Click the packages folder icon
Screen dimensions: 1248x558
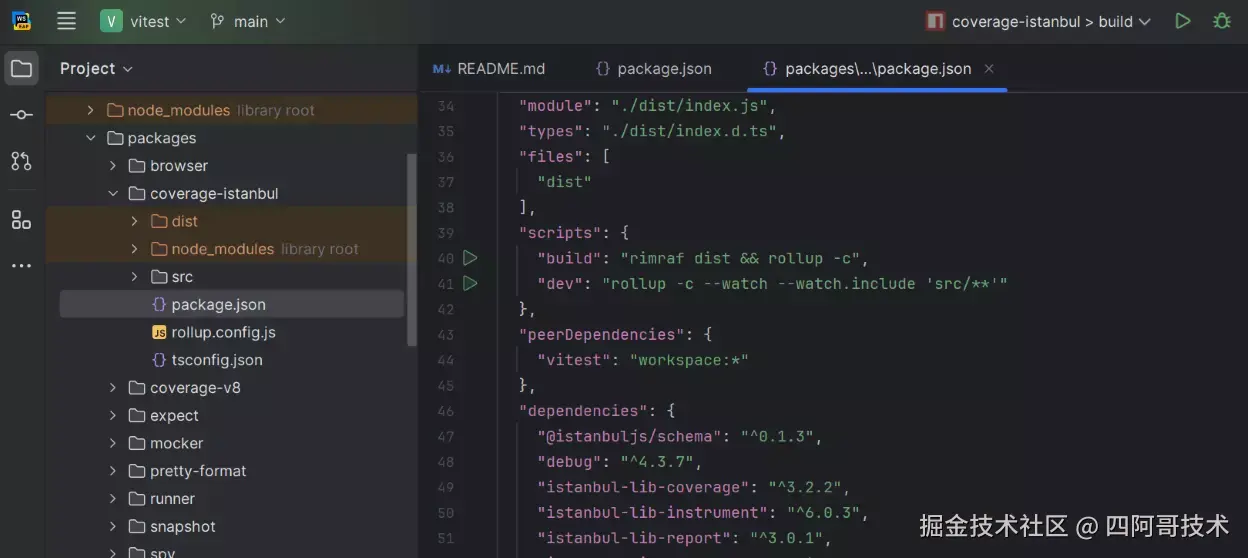115,138
